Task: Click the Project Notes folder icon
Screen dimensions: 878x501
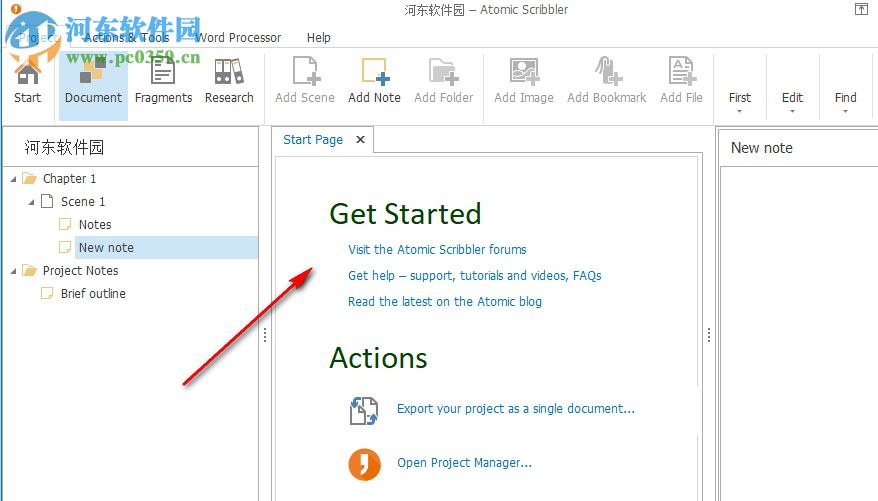Action: pyautogui.click(x=29, y=270)
